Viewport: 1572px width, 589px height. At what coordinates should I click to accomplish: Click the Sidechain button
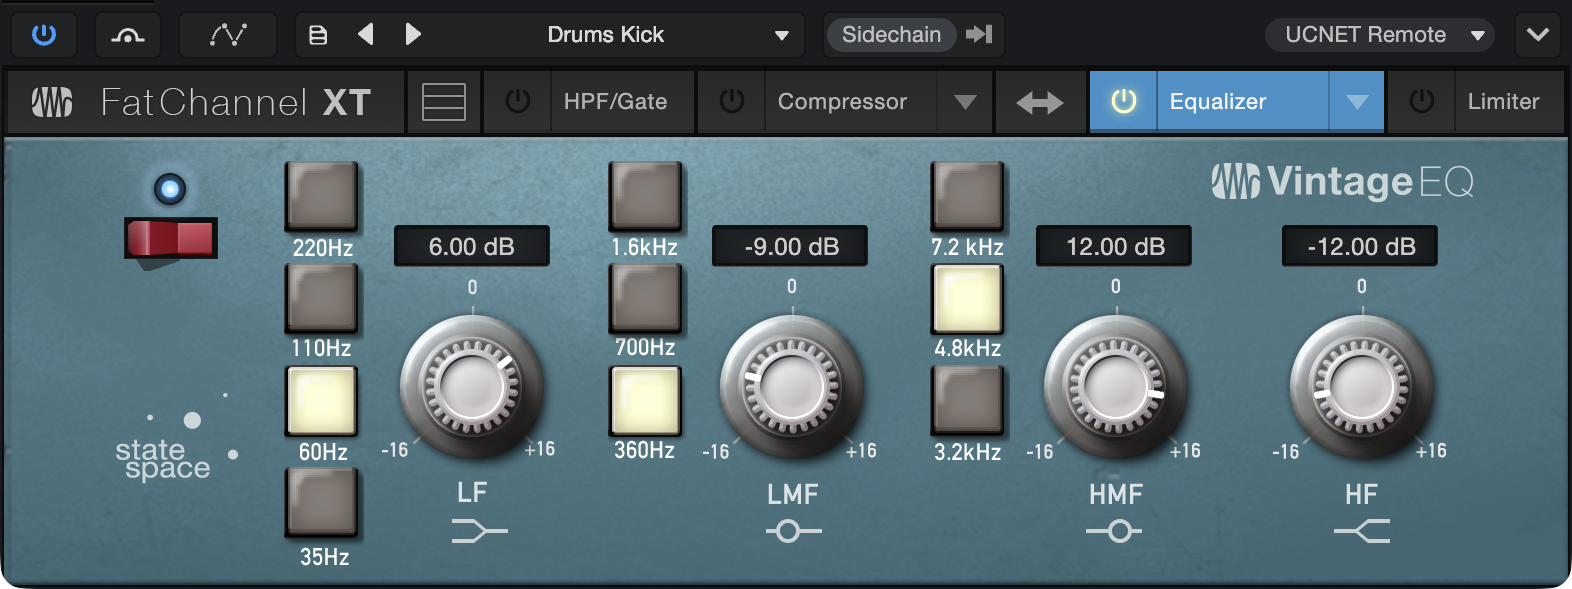[x=891, y=35]
